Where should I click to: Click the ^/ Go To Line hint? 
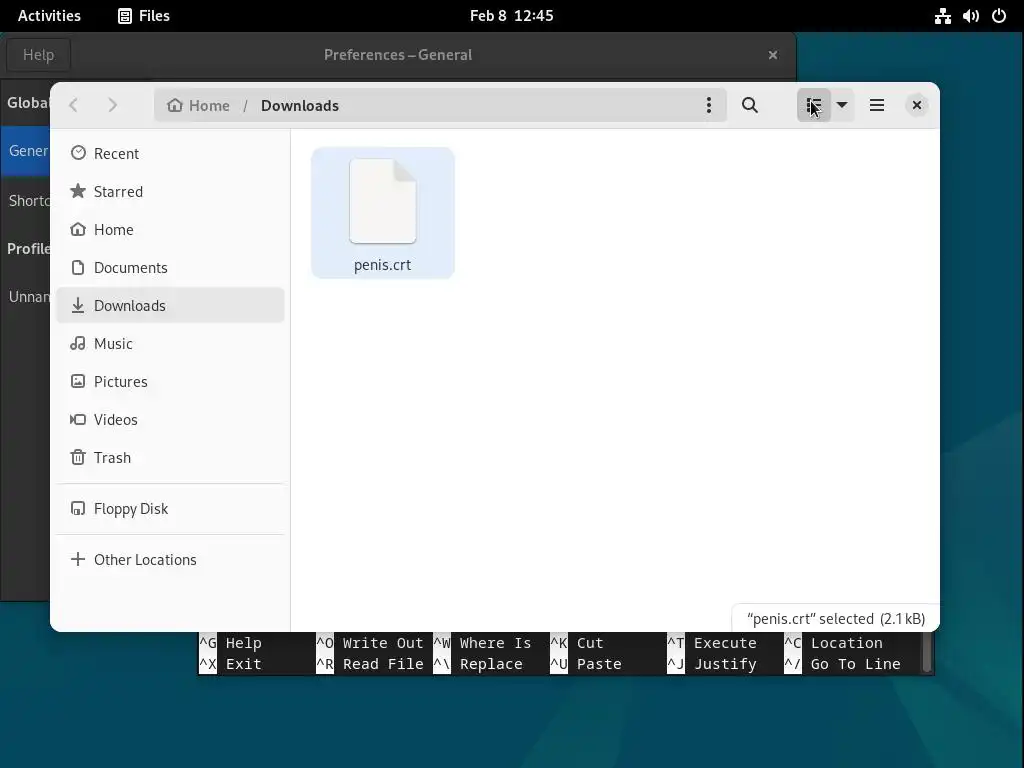842,664
